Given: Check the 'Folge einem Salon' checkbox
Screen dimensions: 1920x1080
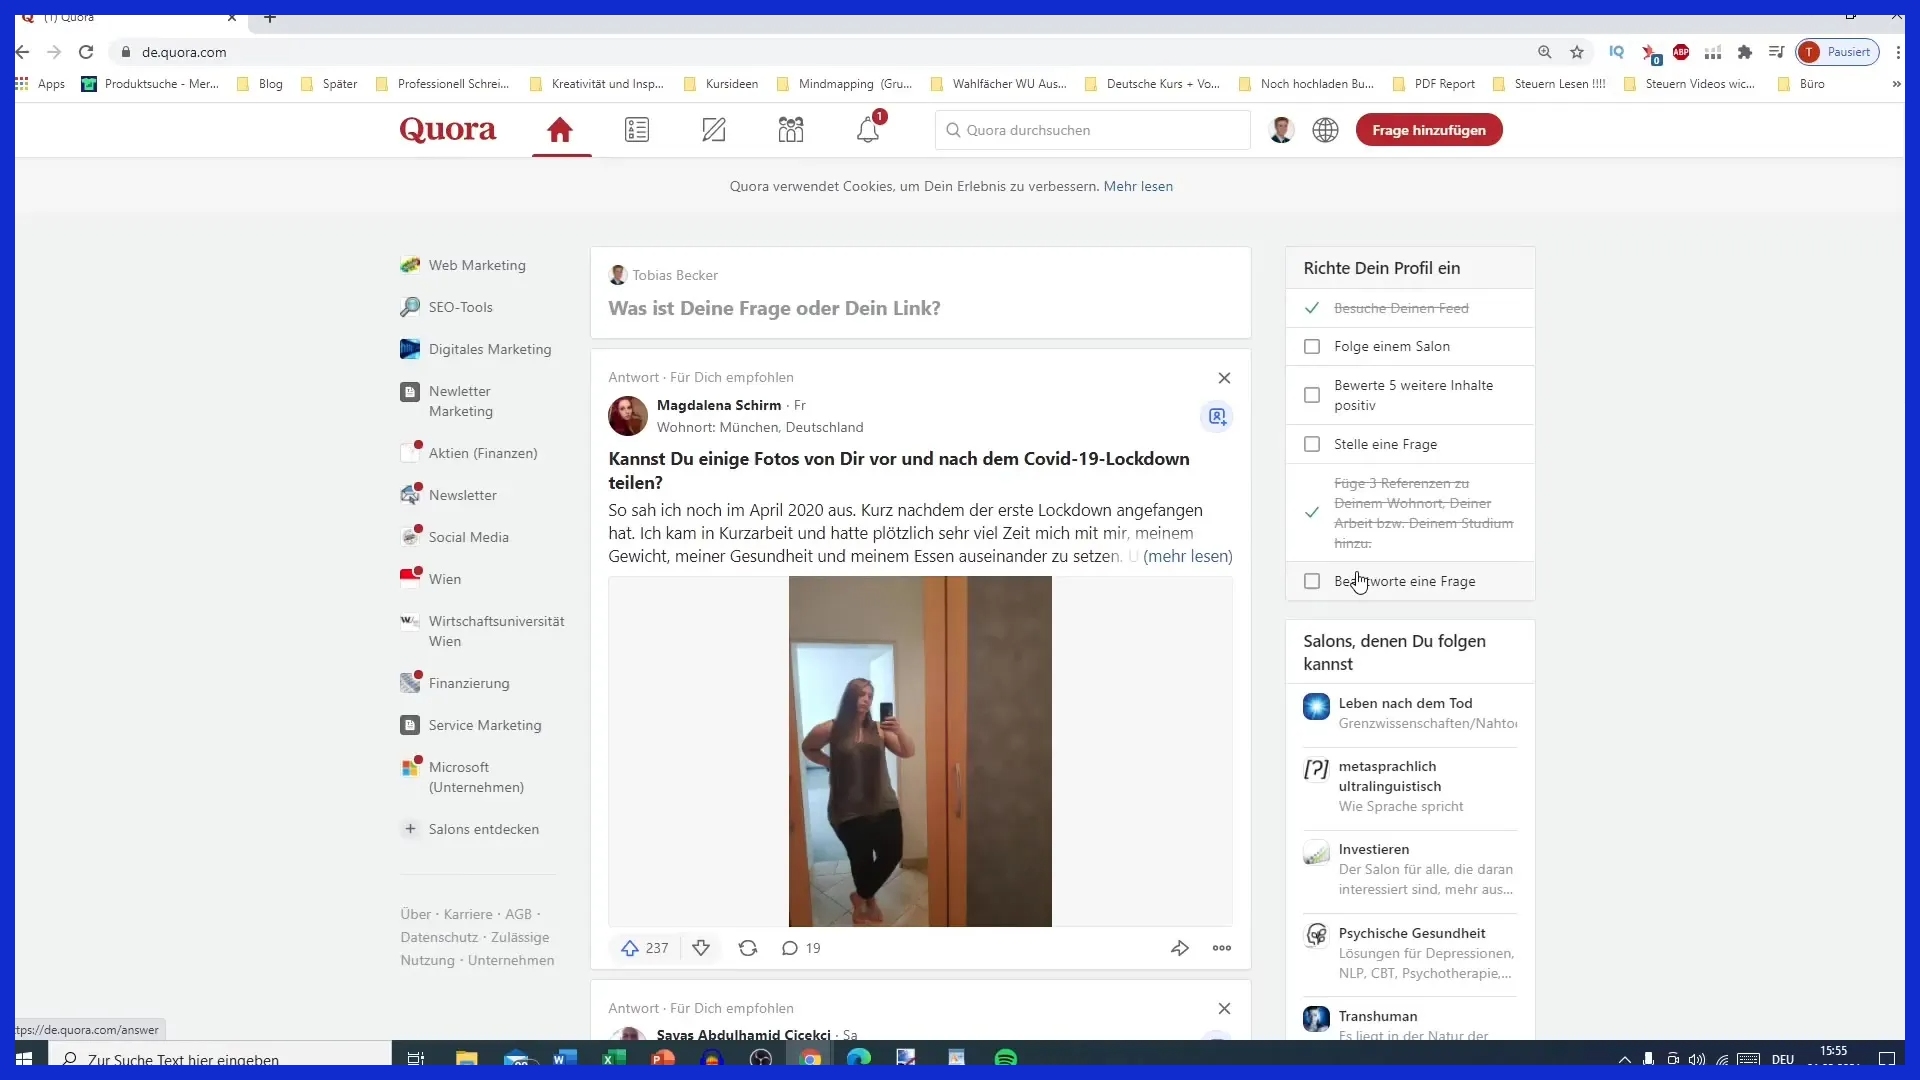Looking at the screenshot, I should pyautogui.click(x=1311, y=346).
